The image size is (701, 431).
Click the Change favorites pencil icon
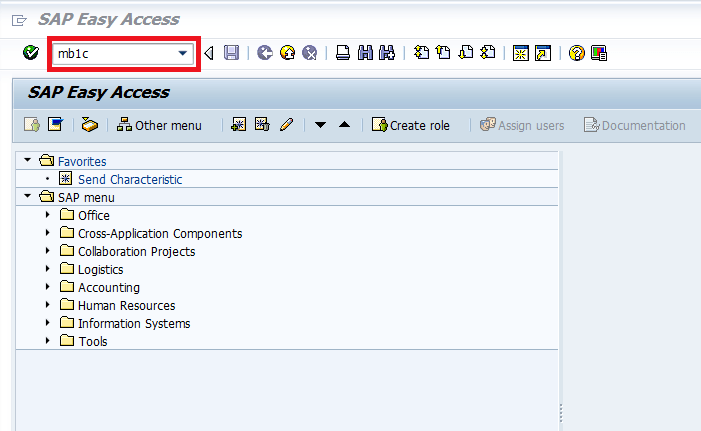286,125
